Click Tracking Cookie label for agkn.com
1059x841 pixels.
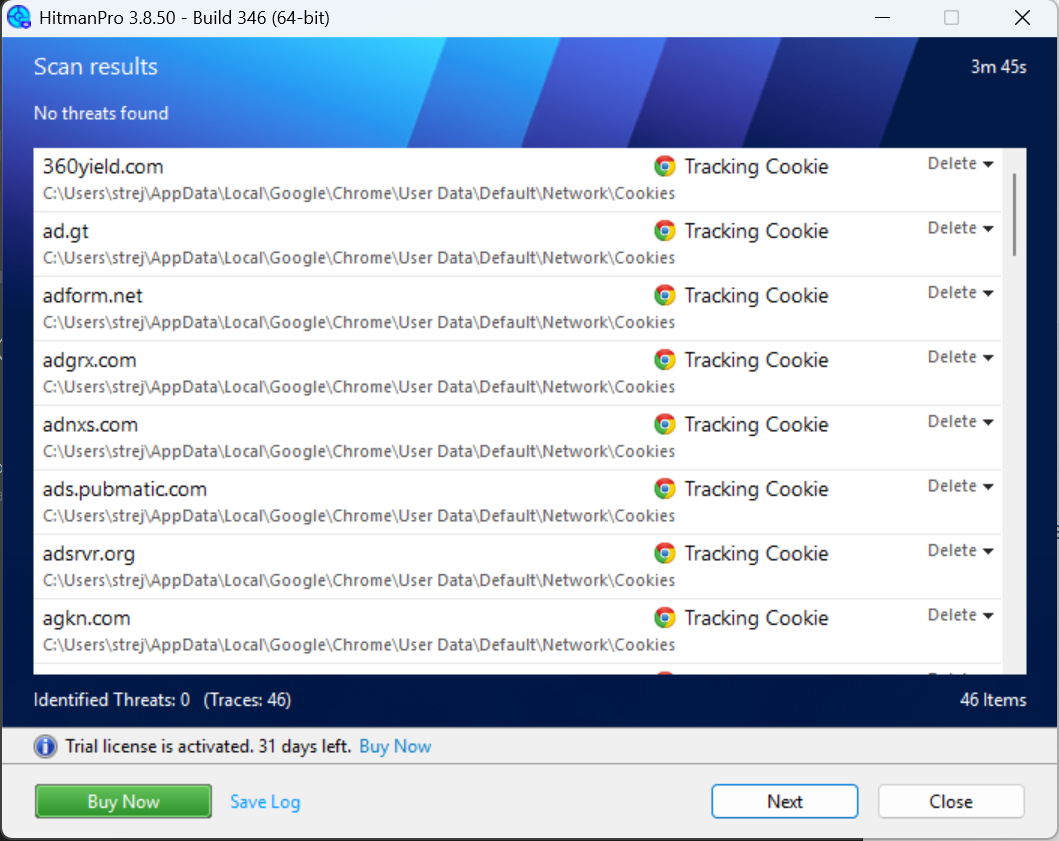[x=756, y=619]
